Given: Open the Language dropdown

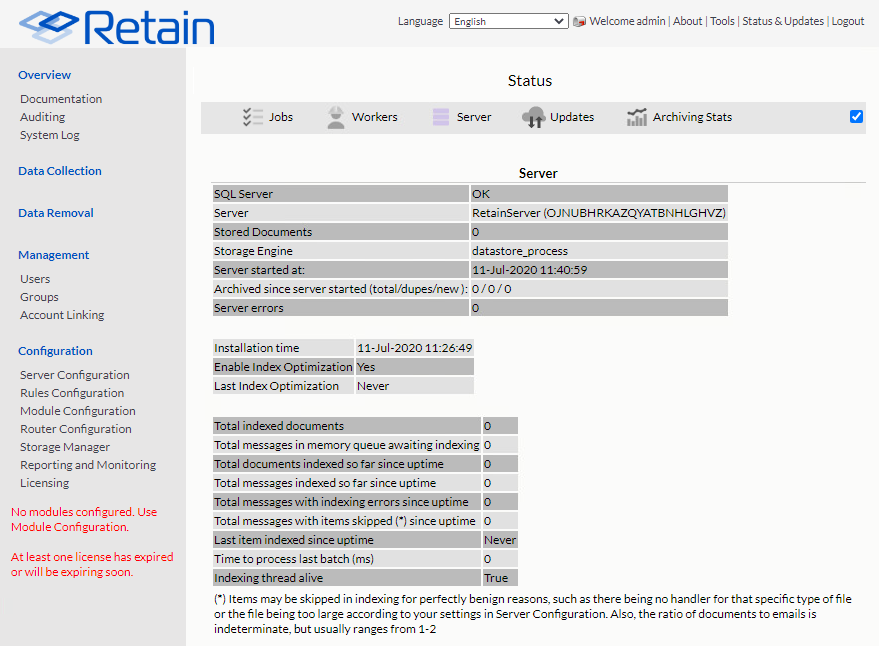Looking at the screenshot, I should 508,21.
